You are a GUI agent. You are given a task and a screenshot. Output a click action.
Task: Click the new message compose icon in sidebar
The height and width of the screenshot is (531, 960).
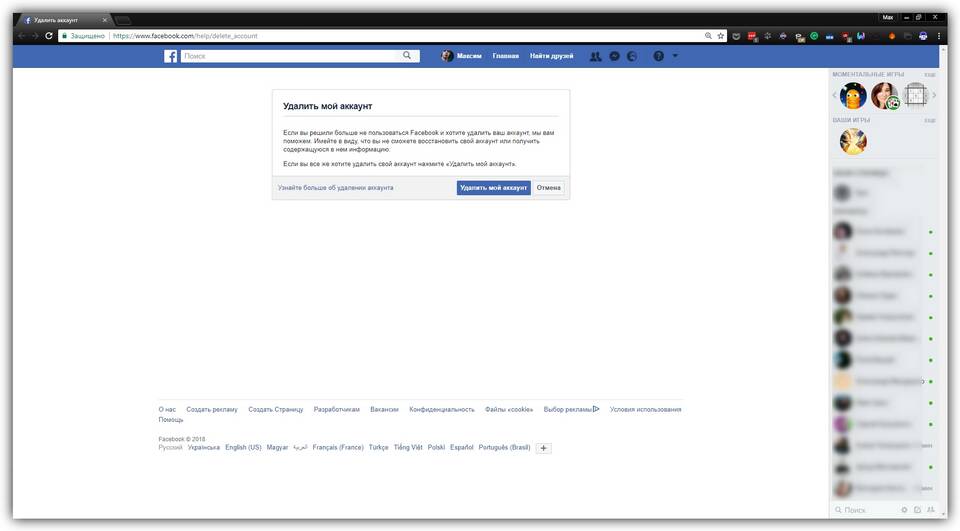pyautogui.click(x=917, y=510)
